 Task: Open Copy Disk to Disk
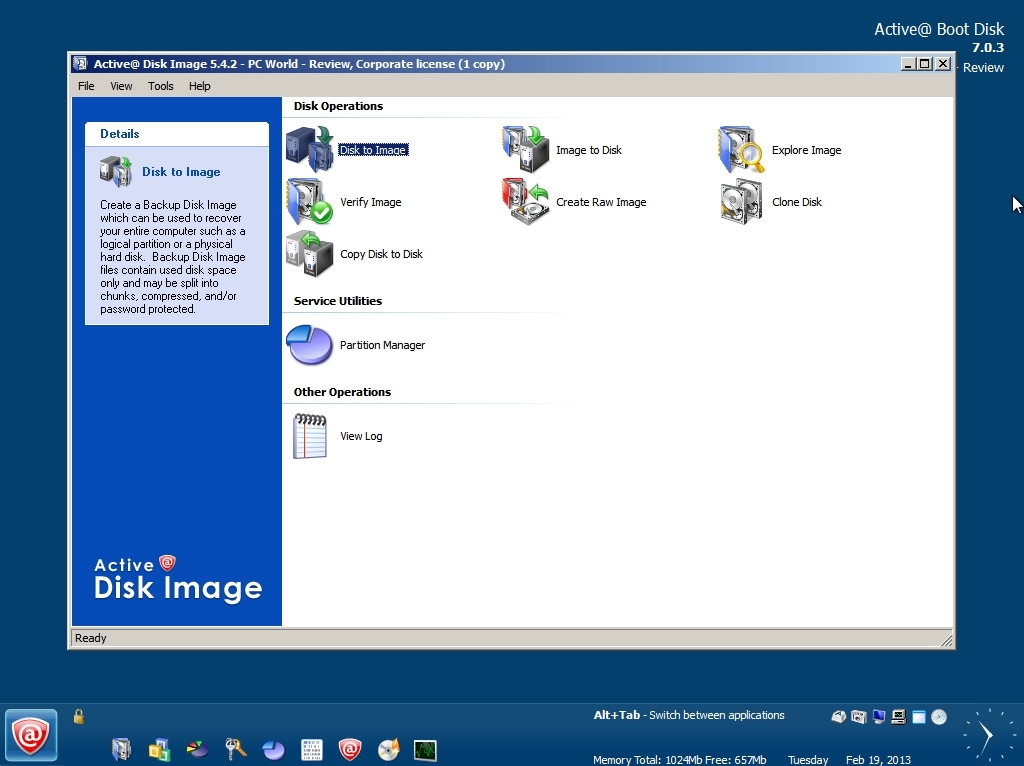pos(381,254)
